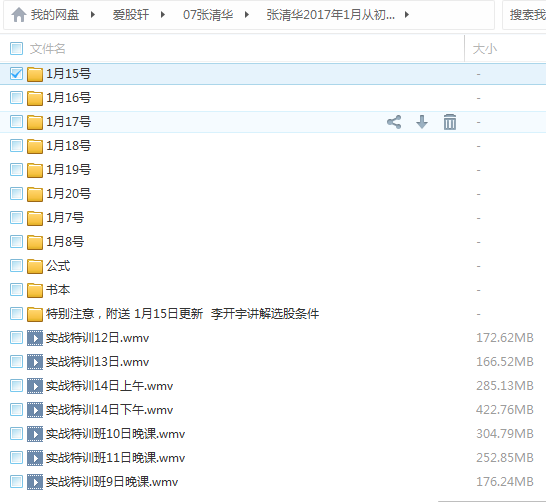
Task: Check the box for 实战特训13日.wmv
Action: point(16,362)
